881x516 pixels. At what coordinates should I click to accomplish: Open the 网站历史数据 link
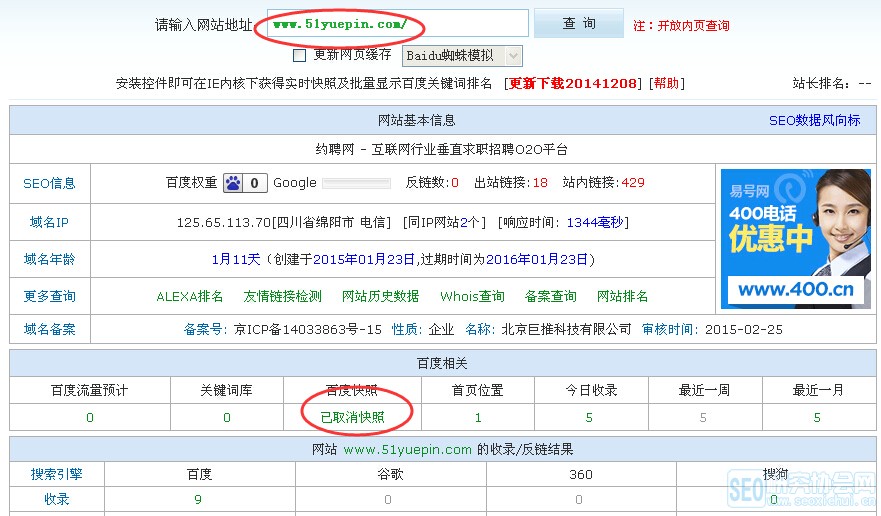380,296
